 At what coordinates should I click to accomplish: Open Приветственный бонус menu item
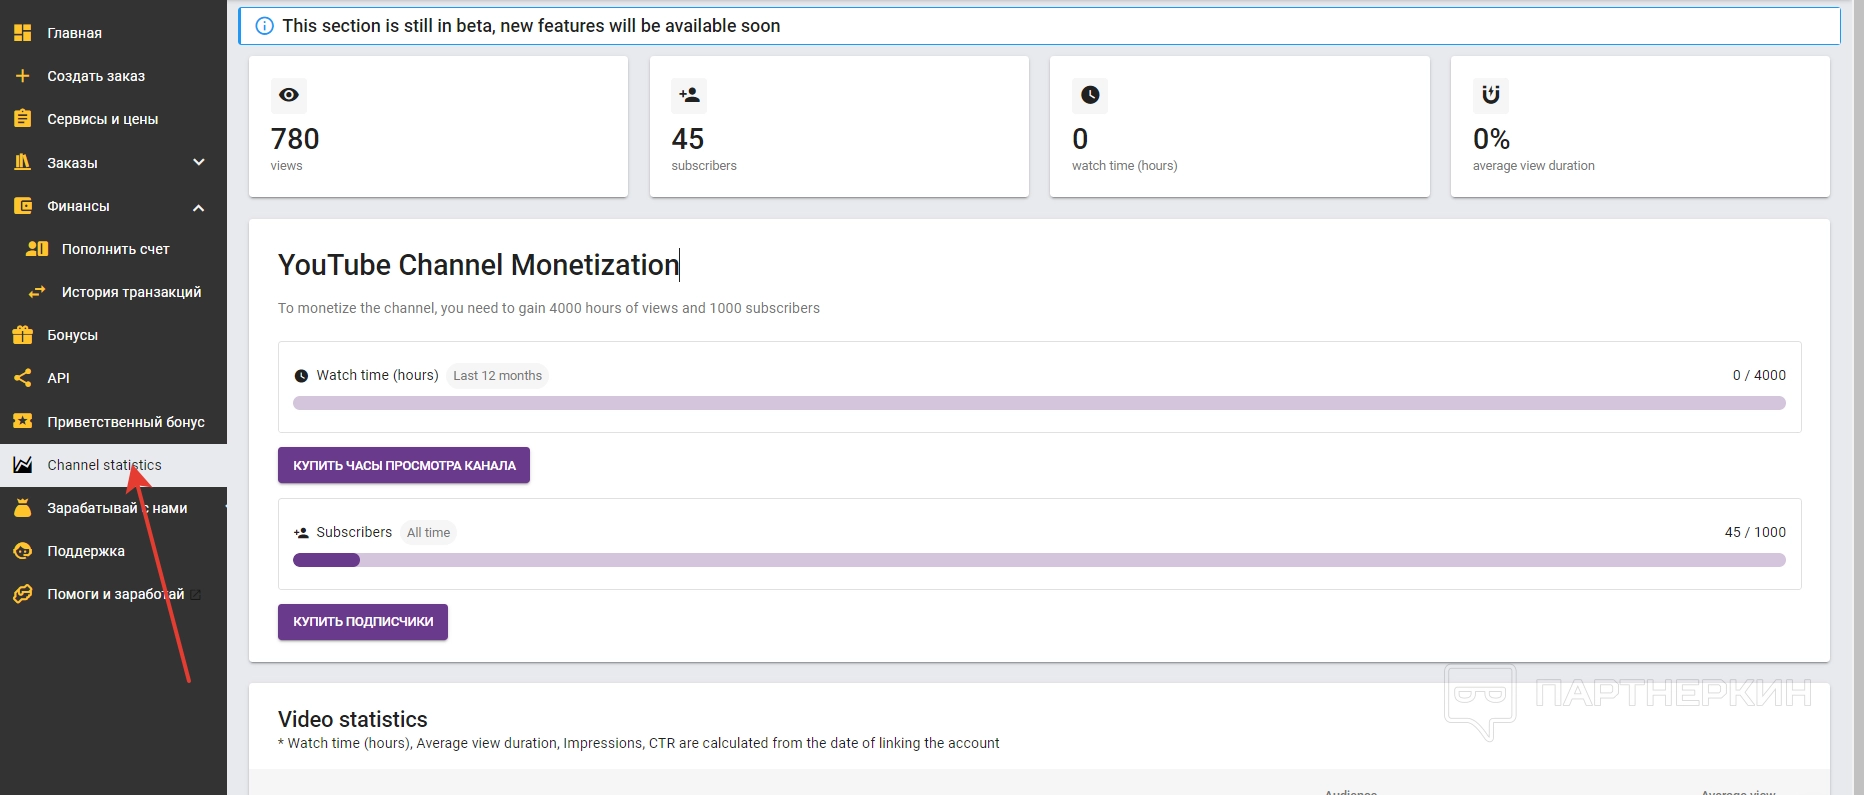pyautogui.click(x=125, y=422)
